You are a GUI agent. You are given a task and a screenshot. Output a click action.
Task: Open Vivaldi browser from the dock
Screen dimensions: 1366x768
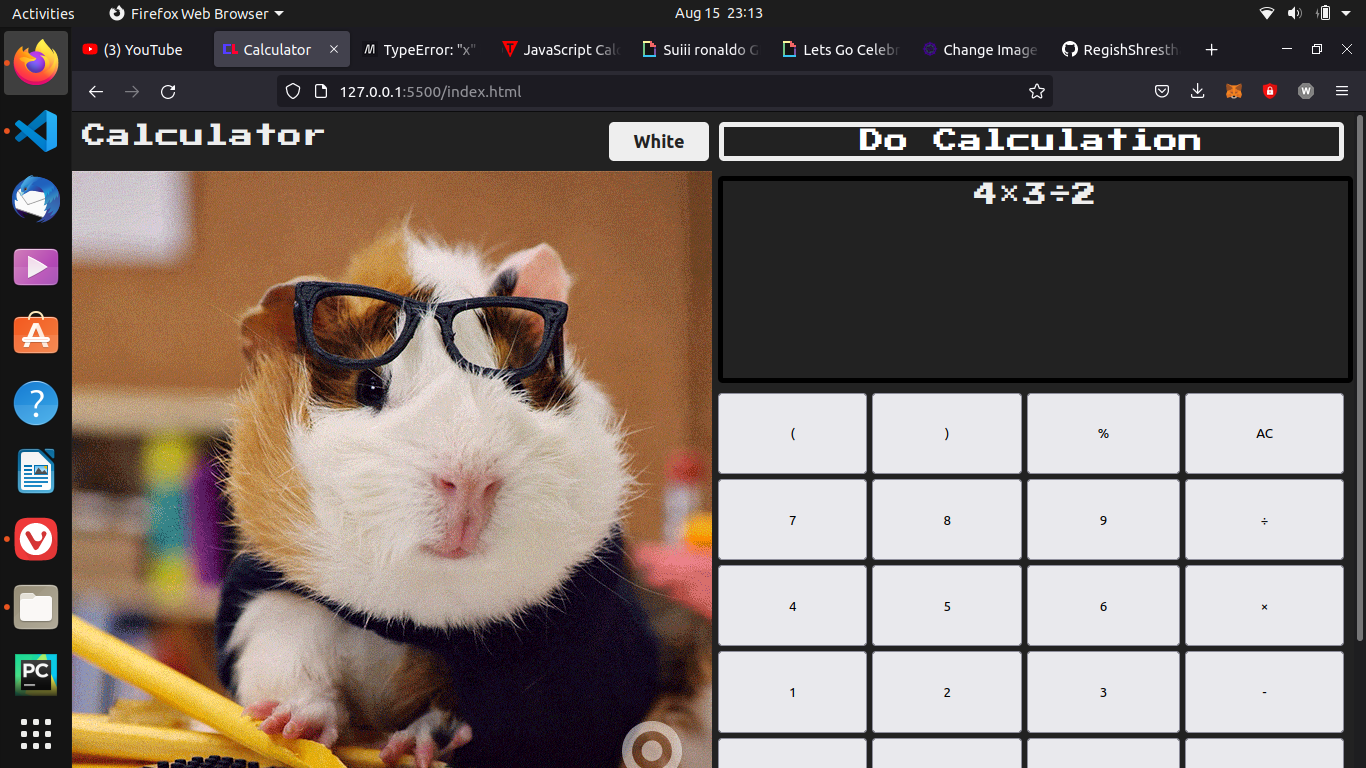(x=36, y=539)
